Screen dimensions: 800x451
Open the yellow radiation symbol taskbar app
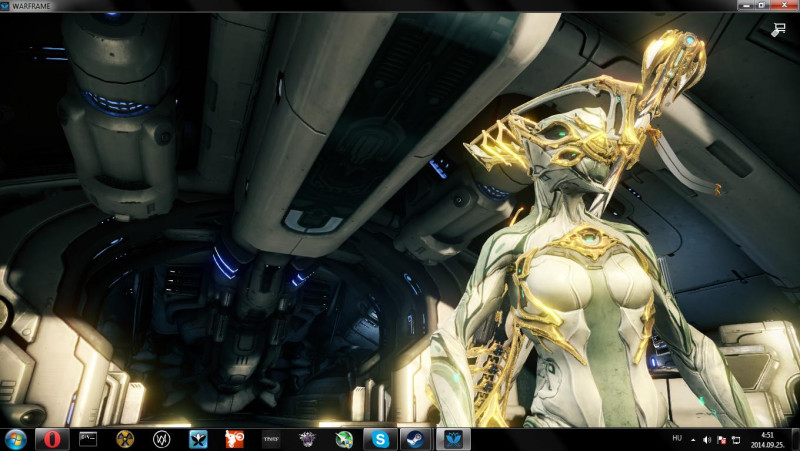pos(125,439)
